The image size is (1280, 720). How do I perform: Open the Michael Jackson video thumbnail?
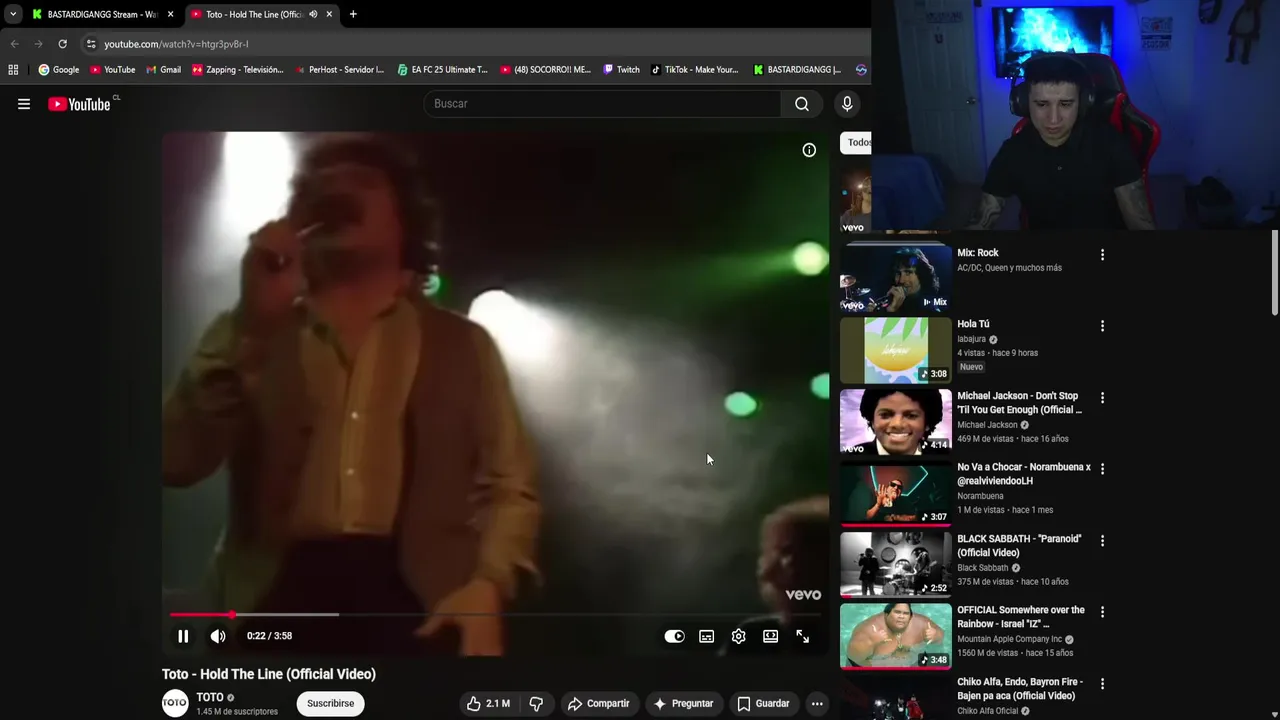pyautogui.click(x=896, y=422)
